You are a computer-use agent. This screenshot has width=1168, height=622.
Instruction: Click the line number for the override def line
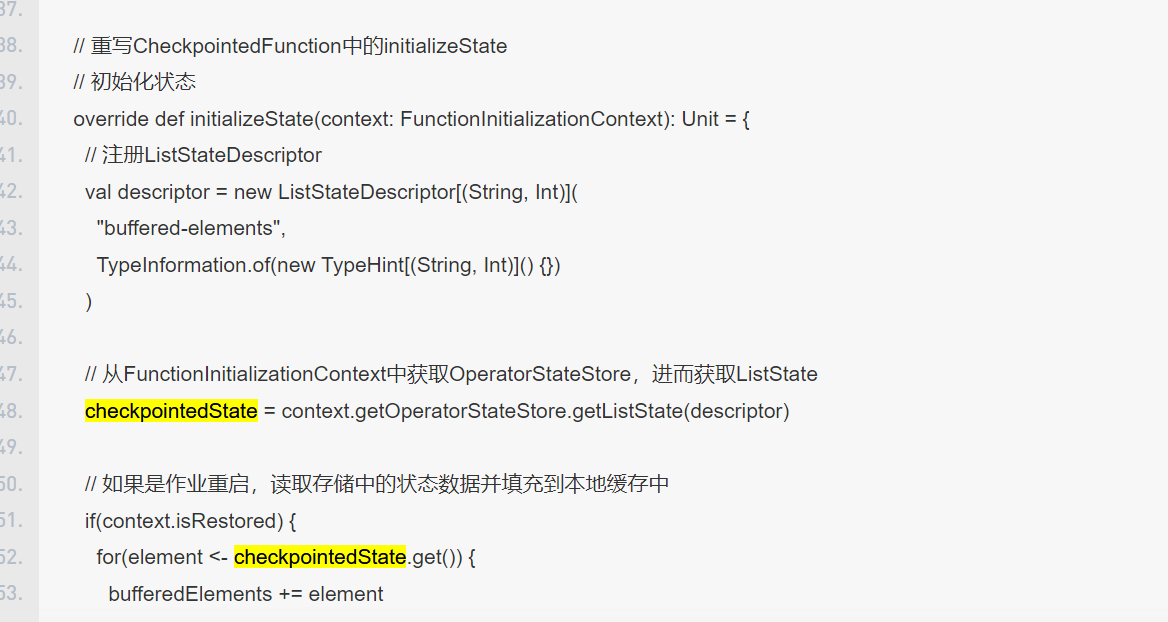tap(11, 119)
